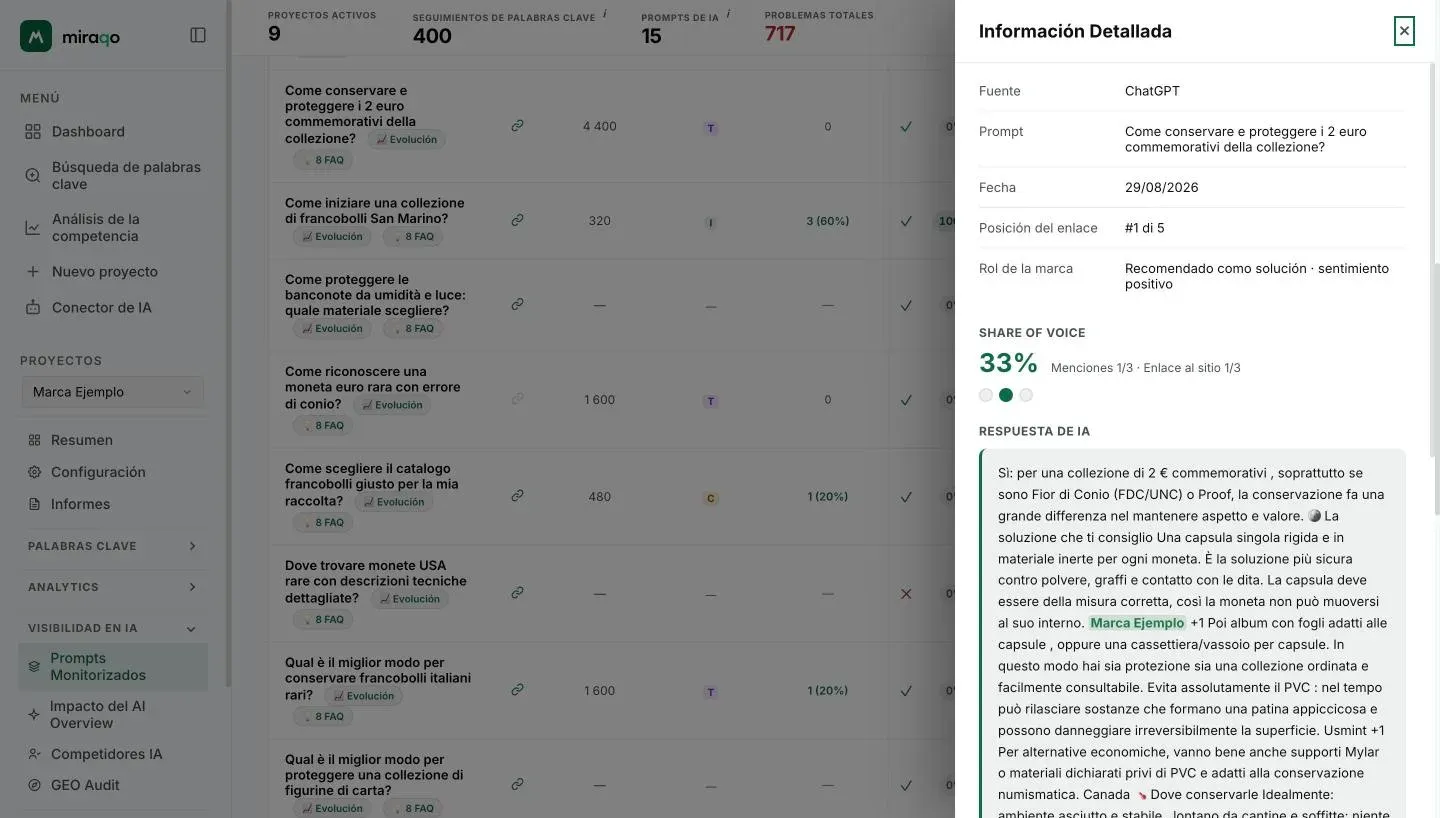This screenshot has width=1440, height=818.
Task: Open link icon for banconote da umidità row
Action: click(517, 304)
